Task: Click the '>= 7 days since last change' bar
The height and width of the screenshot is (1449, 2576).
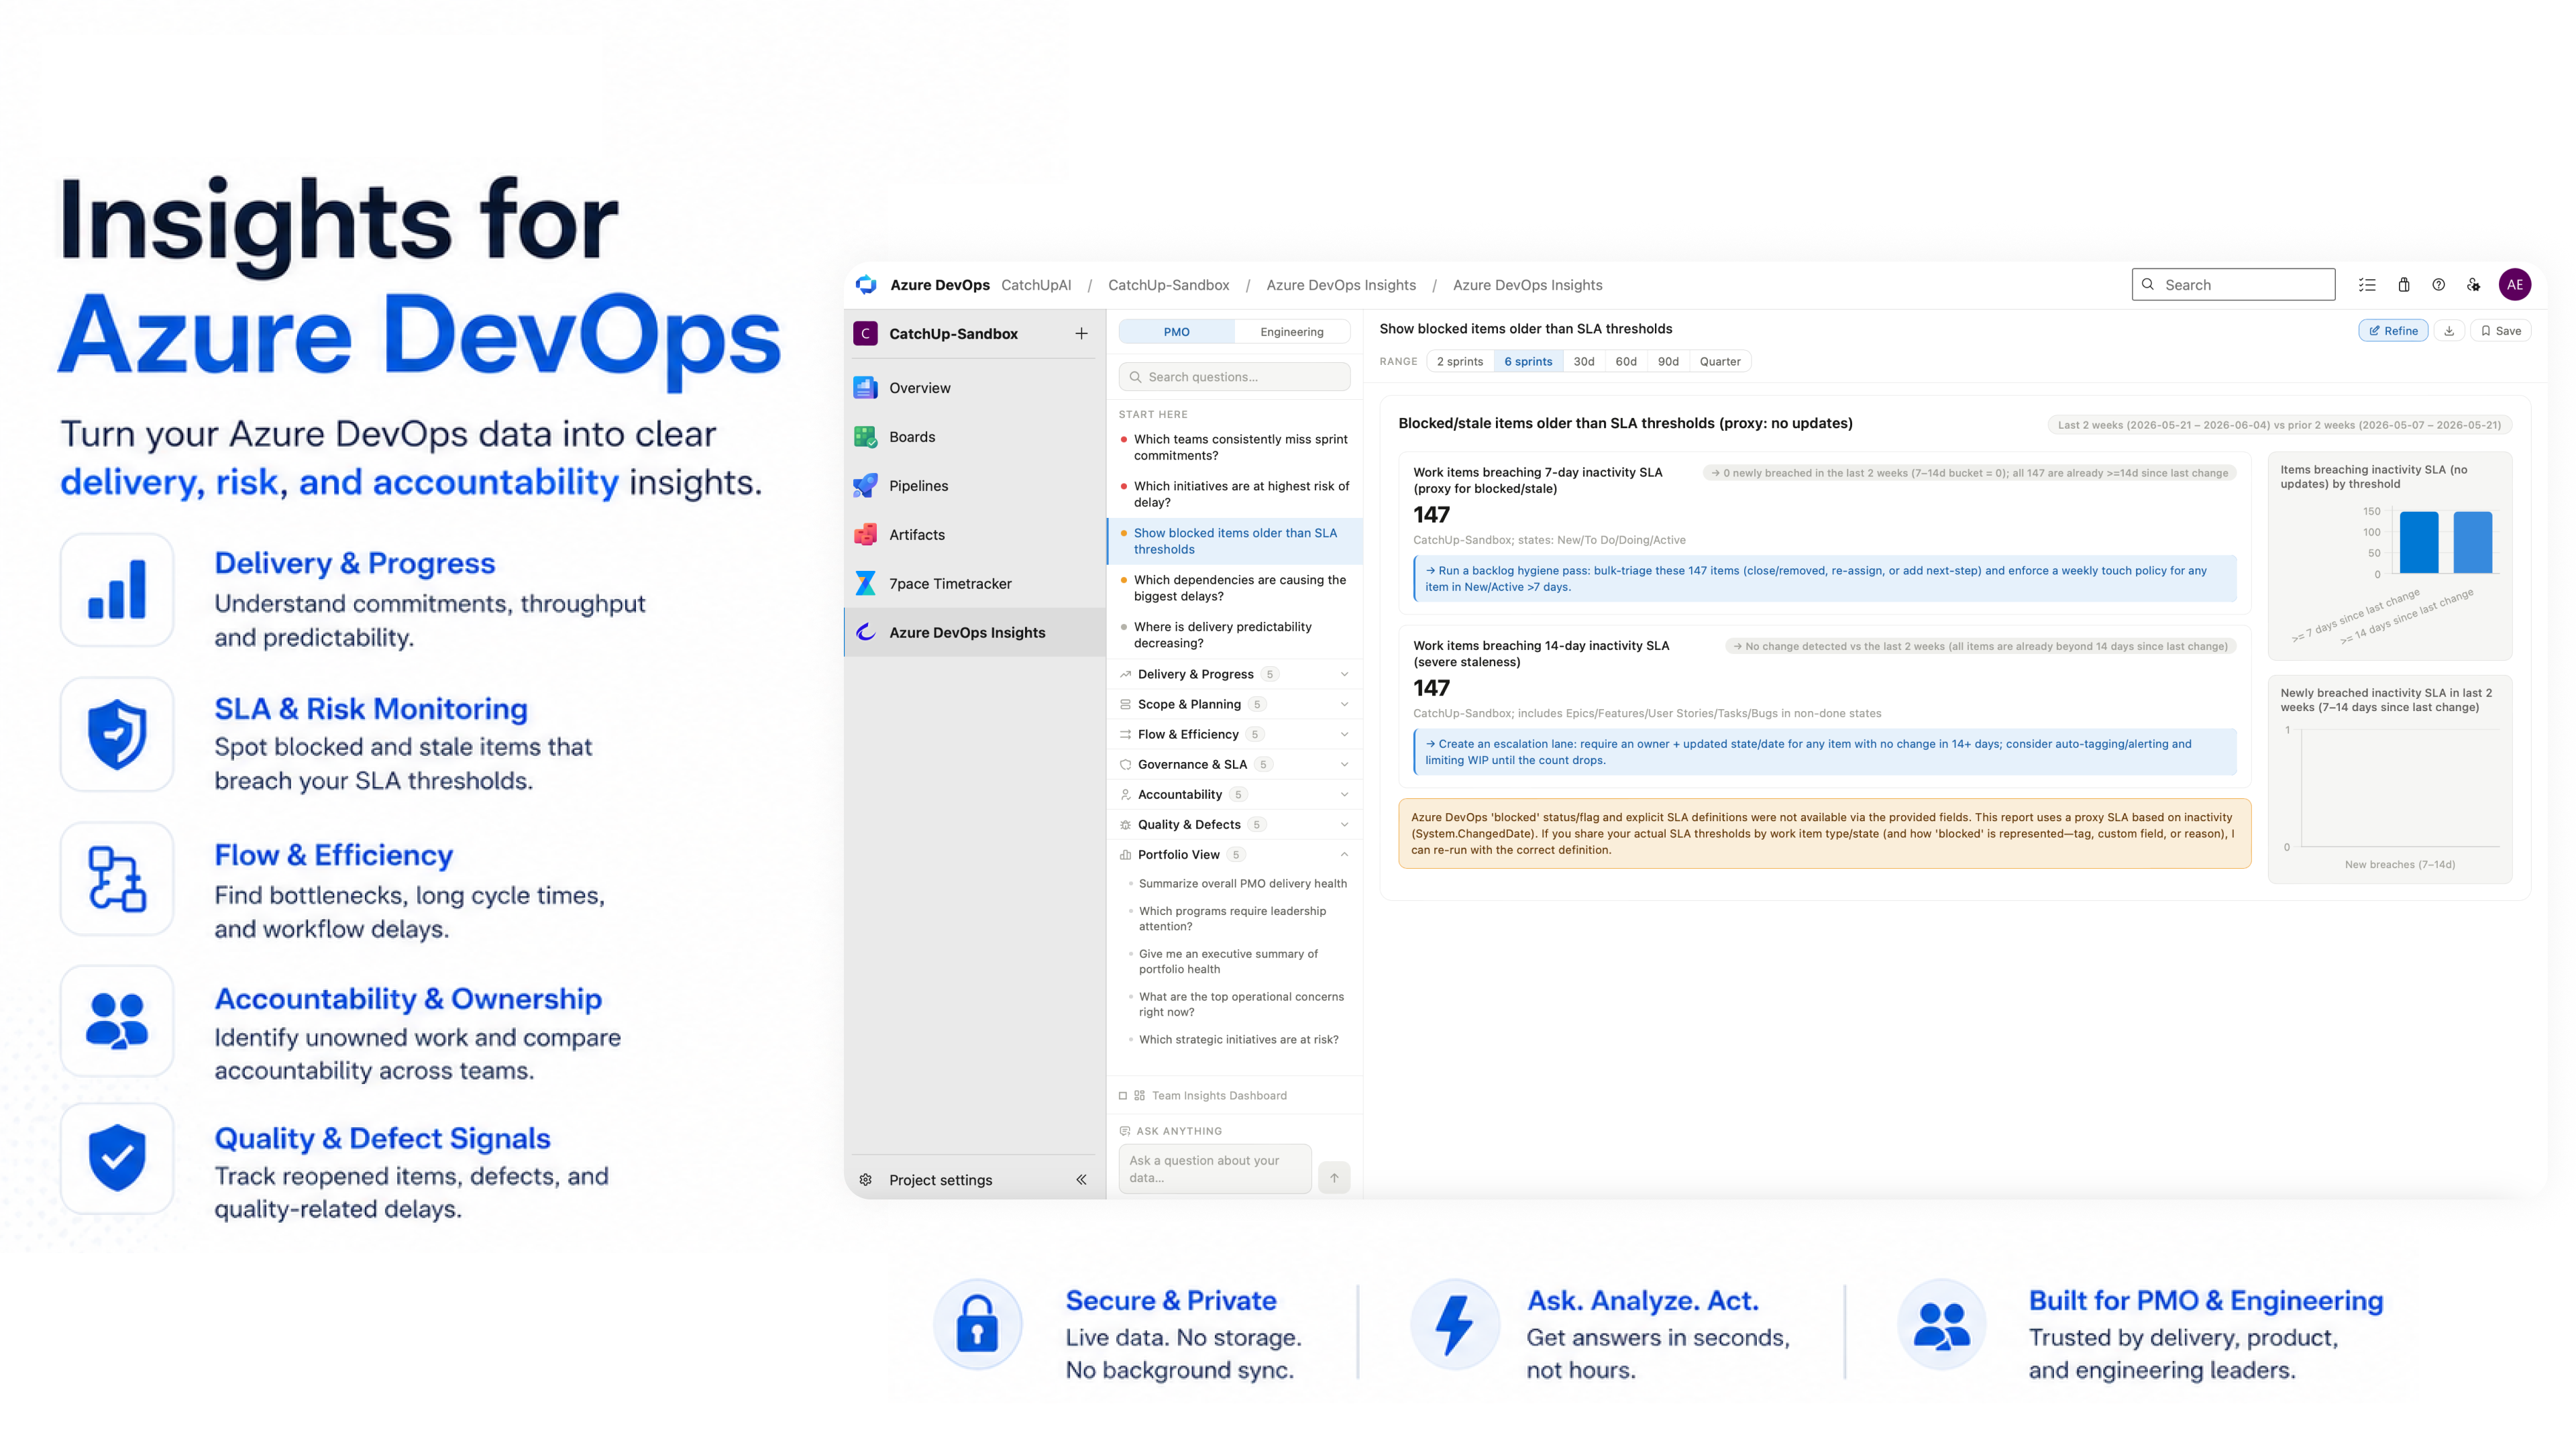Action: (x=2419, y=542)
